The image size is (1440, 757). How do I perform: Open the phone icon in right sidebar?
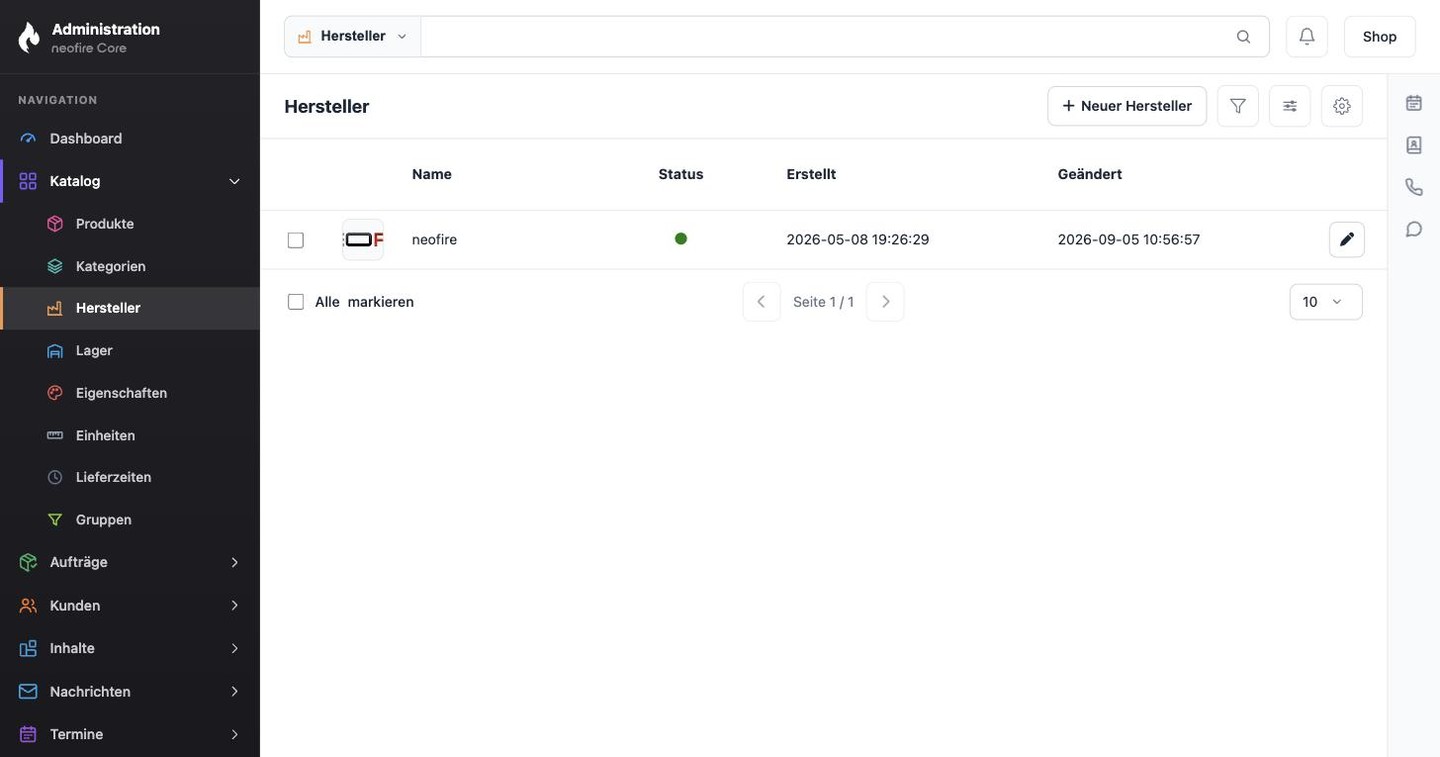(x=1414, y=187)
